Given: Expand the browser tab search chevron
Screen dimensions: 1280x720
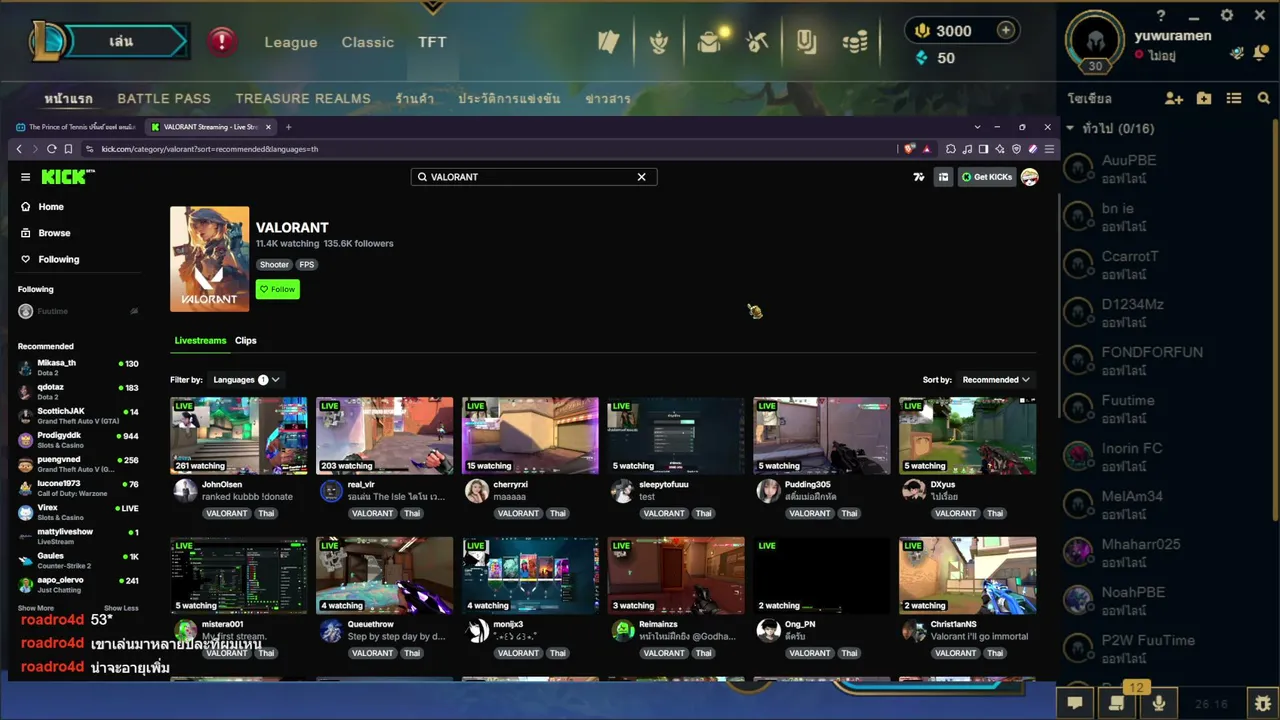Looking at the screenshot, I should [977, 127].
